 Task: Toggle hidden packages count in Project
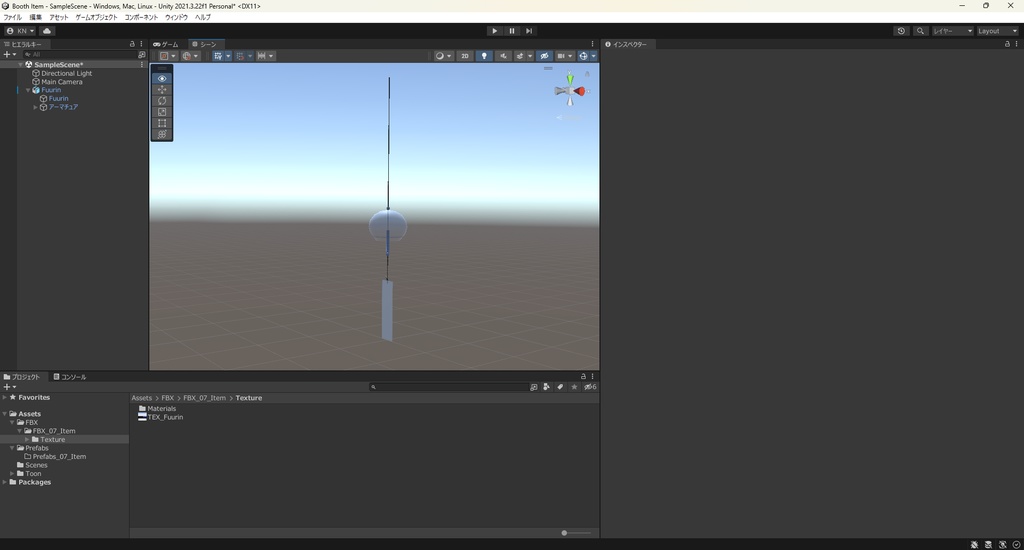click(590, 387)
